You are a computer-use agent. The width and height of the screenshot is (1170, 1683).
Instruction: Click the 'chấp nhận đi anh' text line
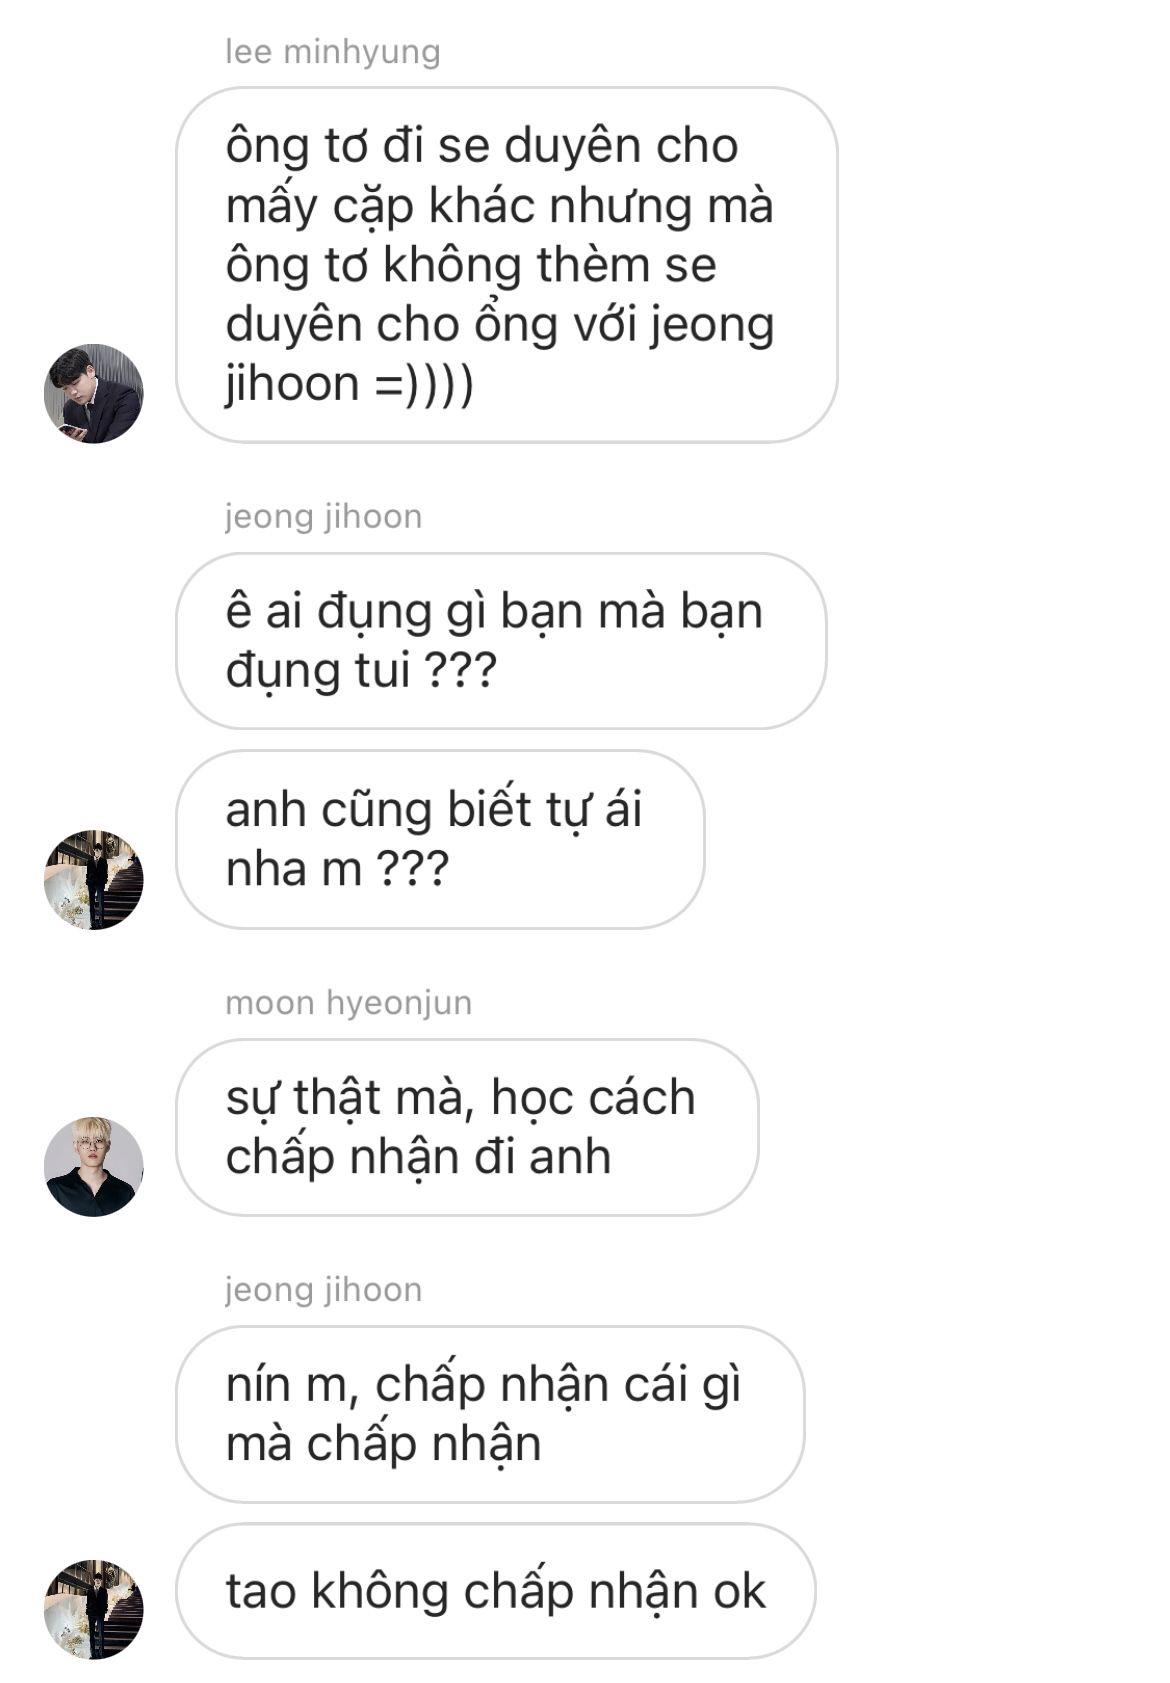[x=418, y=1158]
